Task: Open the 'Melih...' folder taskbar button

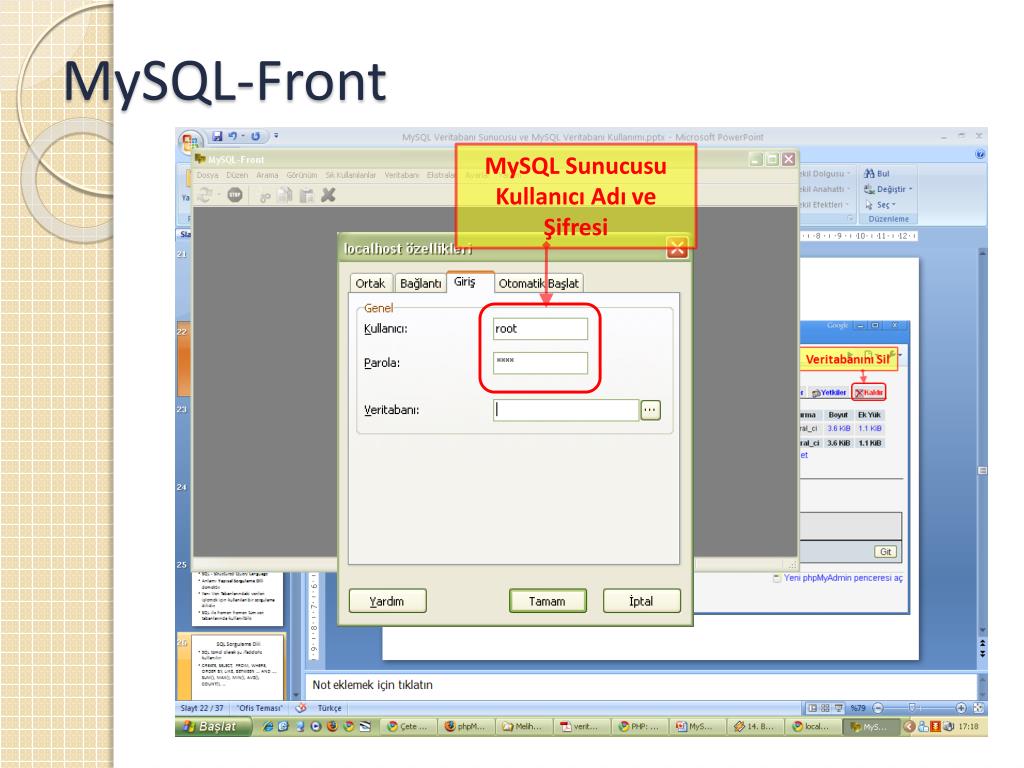Action: (523, 726)
